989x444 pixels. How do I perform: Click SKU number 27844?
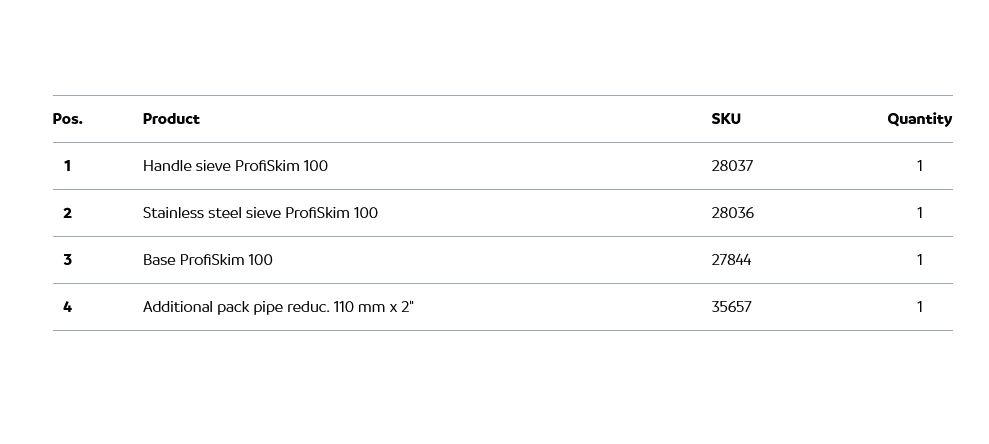731,260
